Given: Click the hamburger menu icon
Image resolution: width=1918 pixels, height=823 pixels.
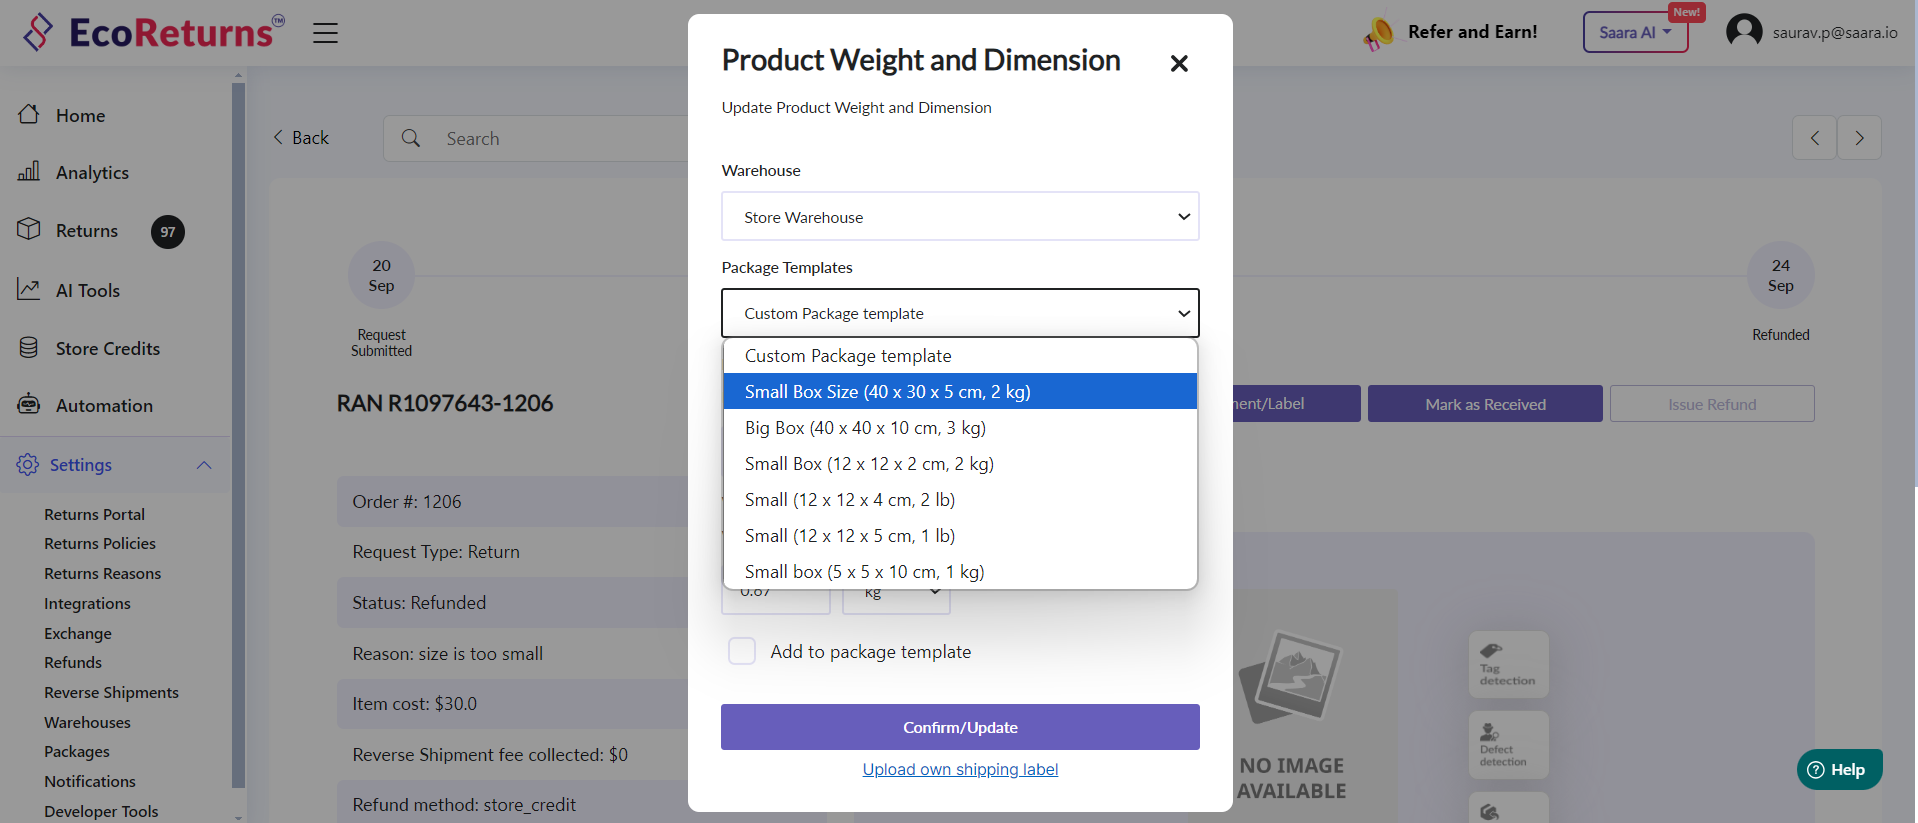Looking at the screenshot, I should coord(325,33).
